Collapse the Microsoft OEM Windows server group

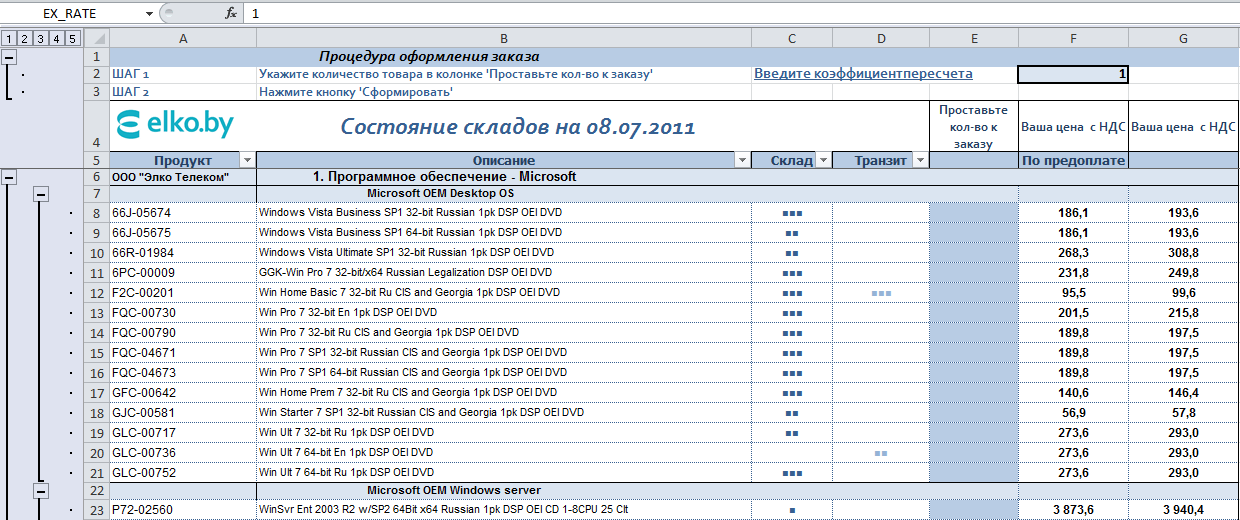pos(41,490)
